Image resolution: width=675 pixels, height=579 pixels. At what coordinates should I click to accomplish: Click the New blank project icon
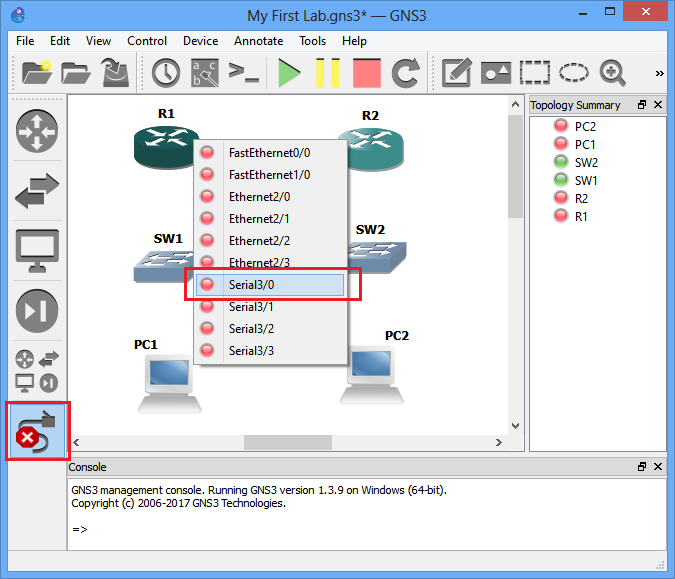(37, 72)
